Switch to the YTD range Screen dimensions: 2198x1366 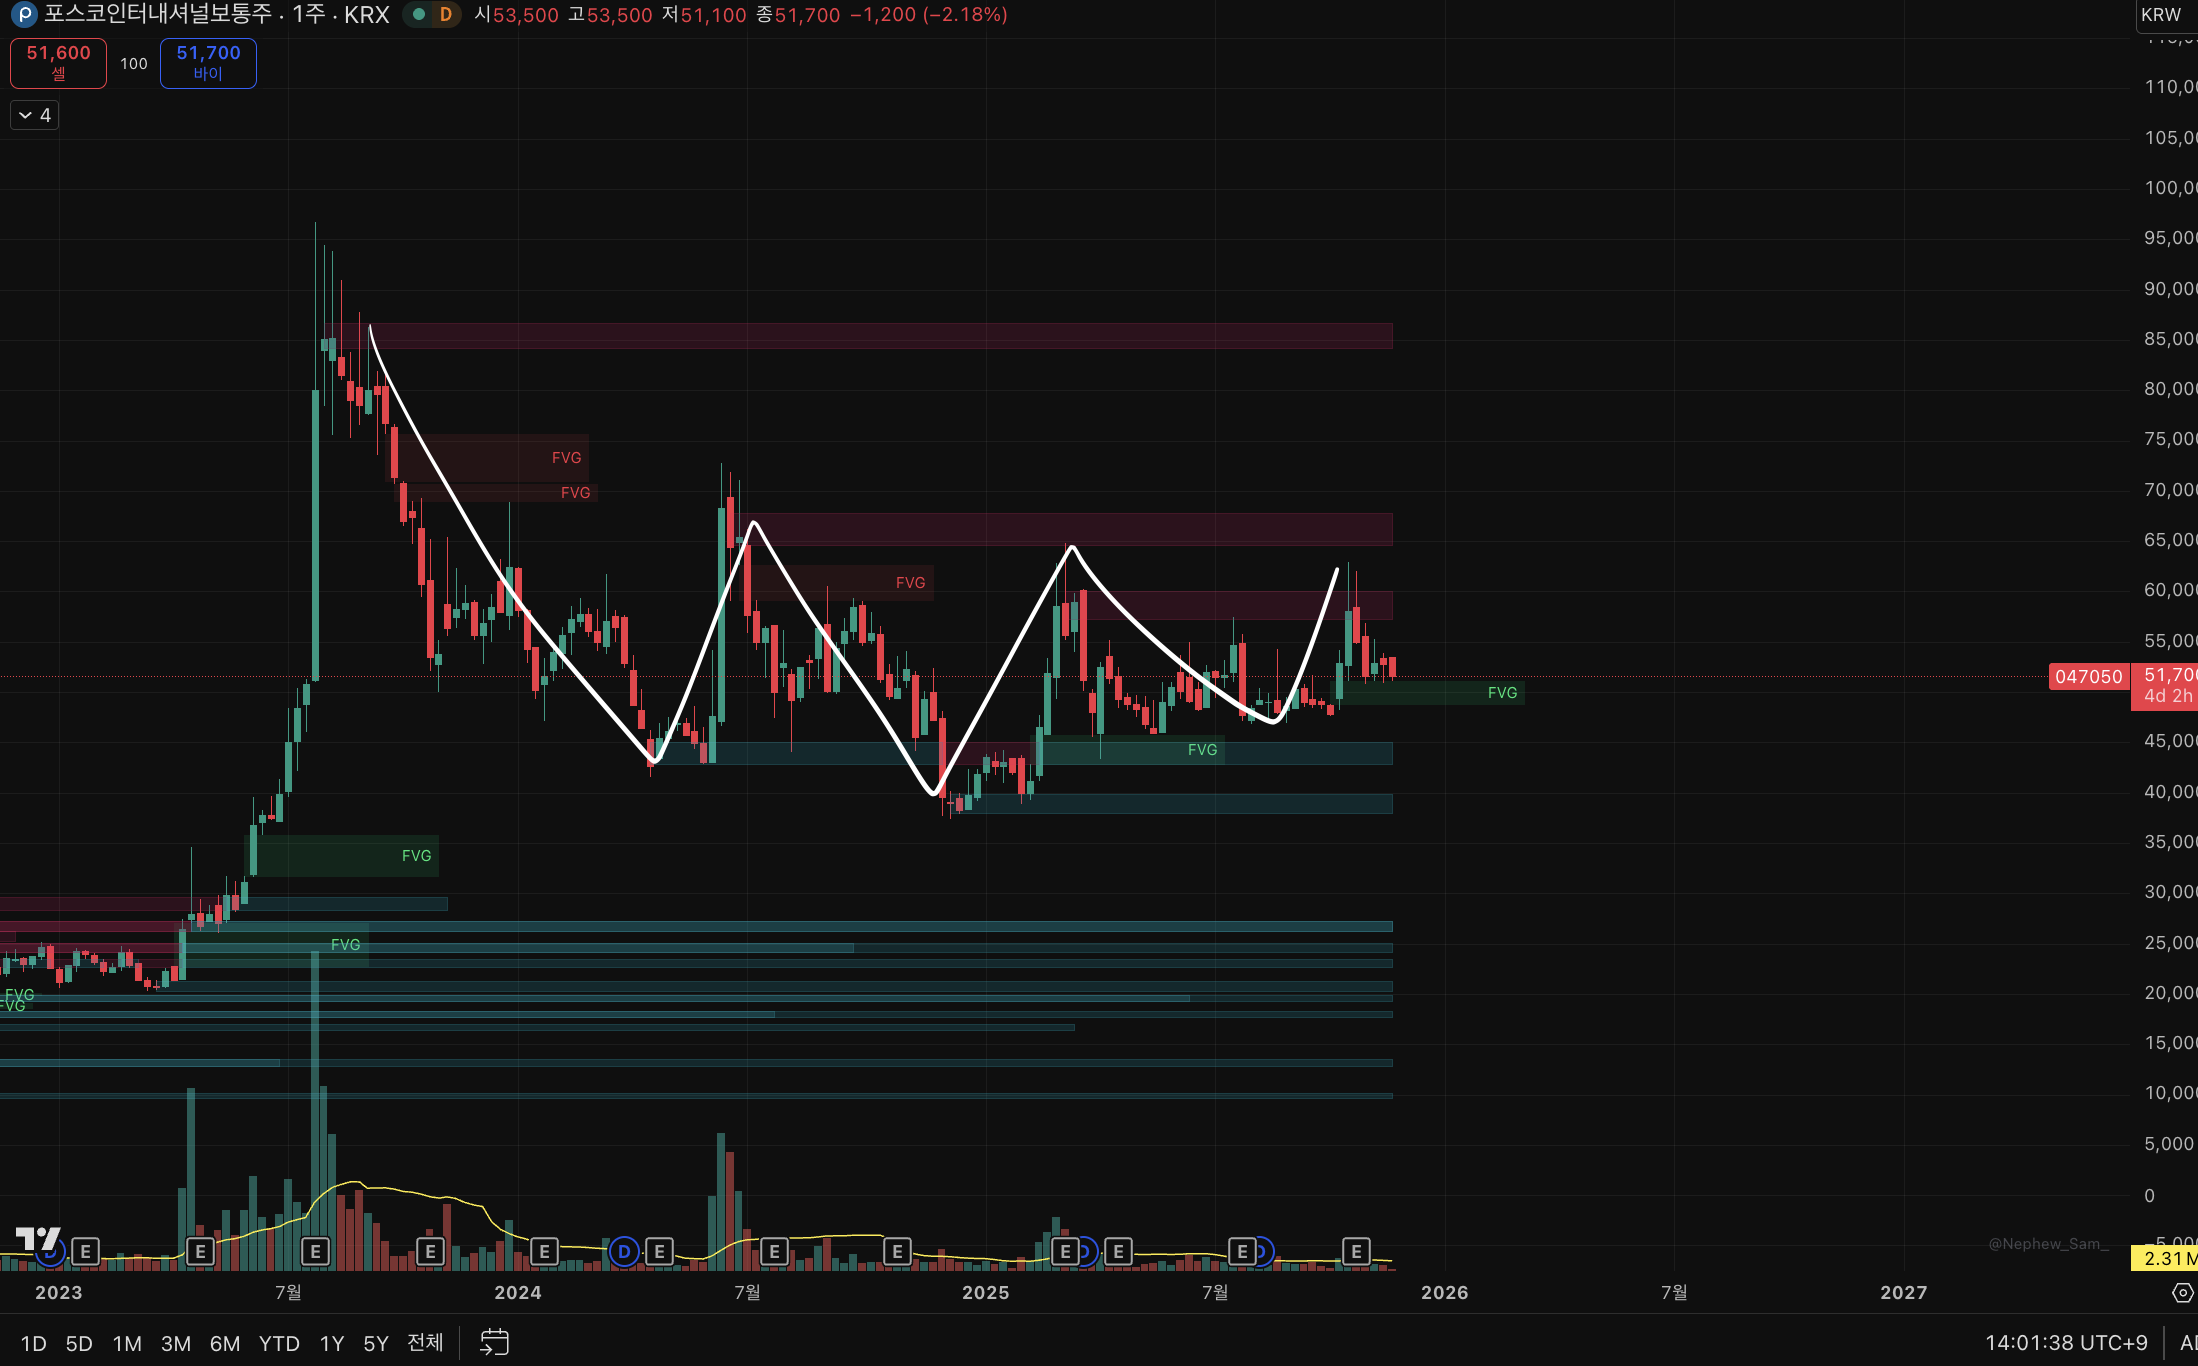tap(279, 1343)
